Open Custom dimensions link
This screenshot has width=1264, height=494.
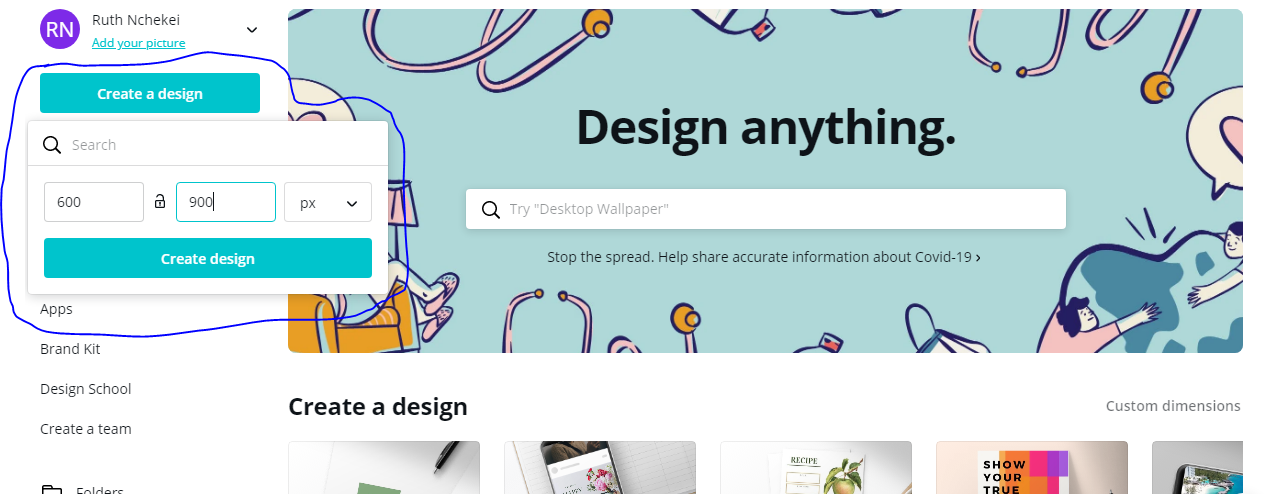(1173, 406)
